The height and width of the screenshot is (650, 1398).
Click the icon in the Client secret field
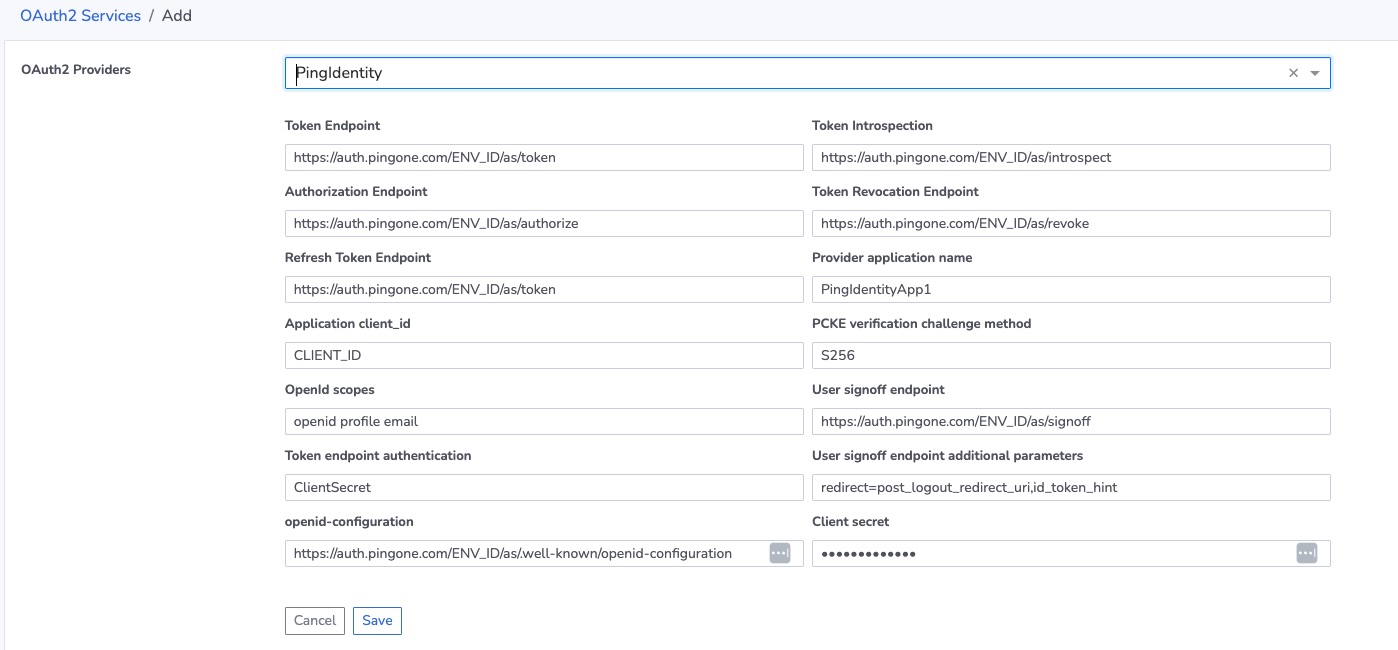1306,553
